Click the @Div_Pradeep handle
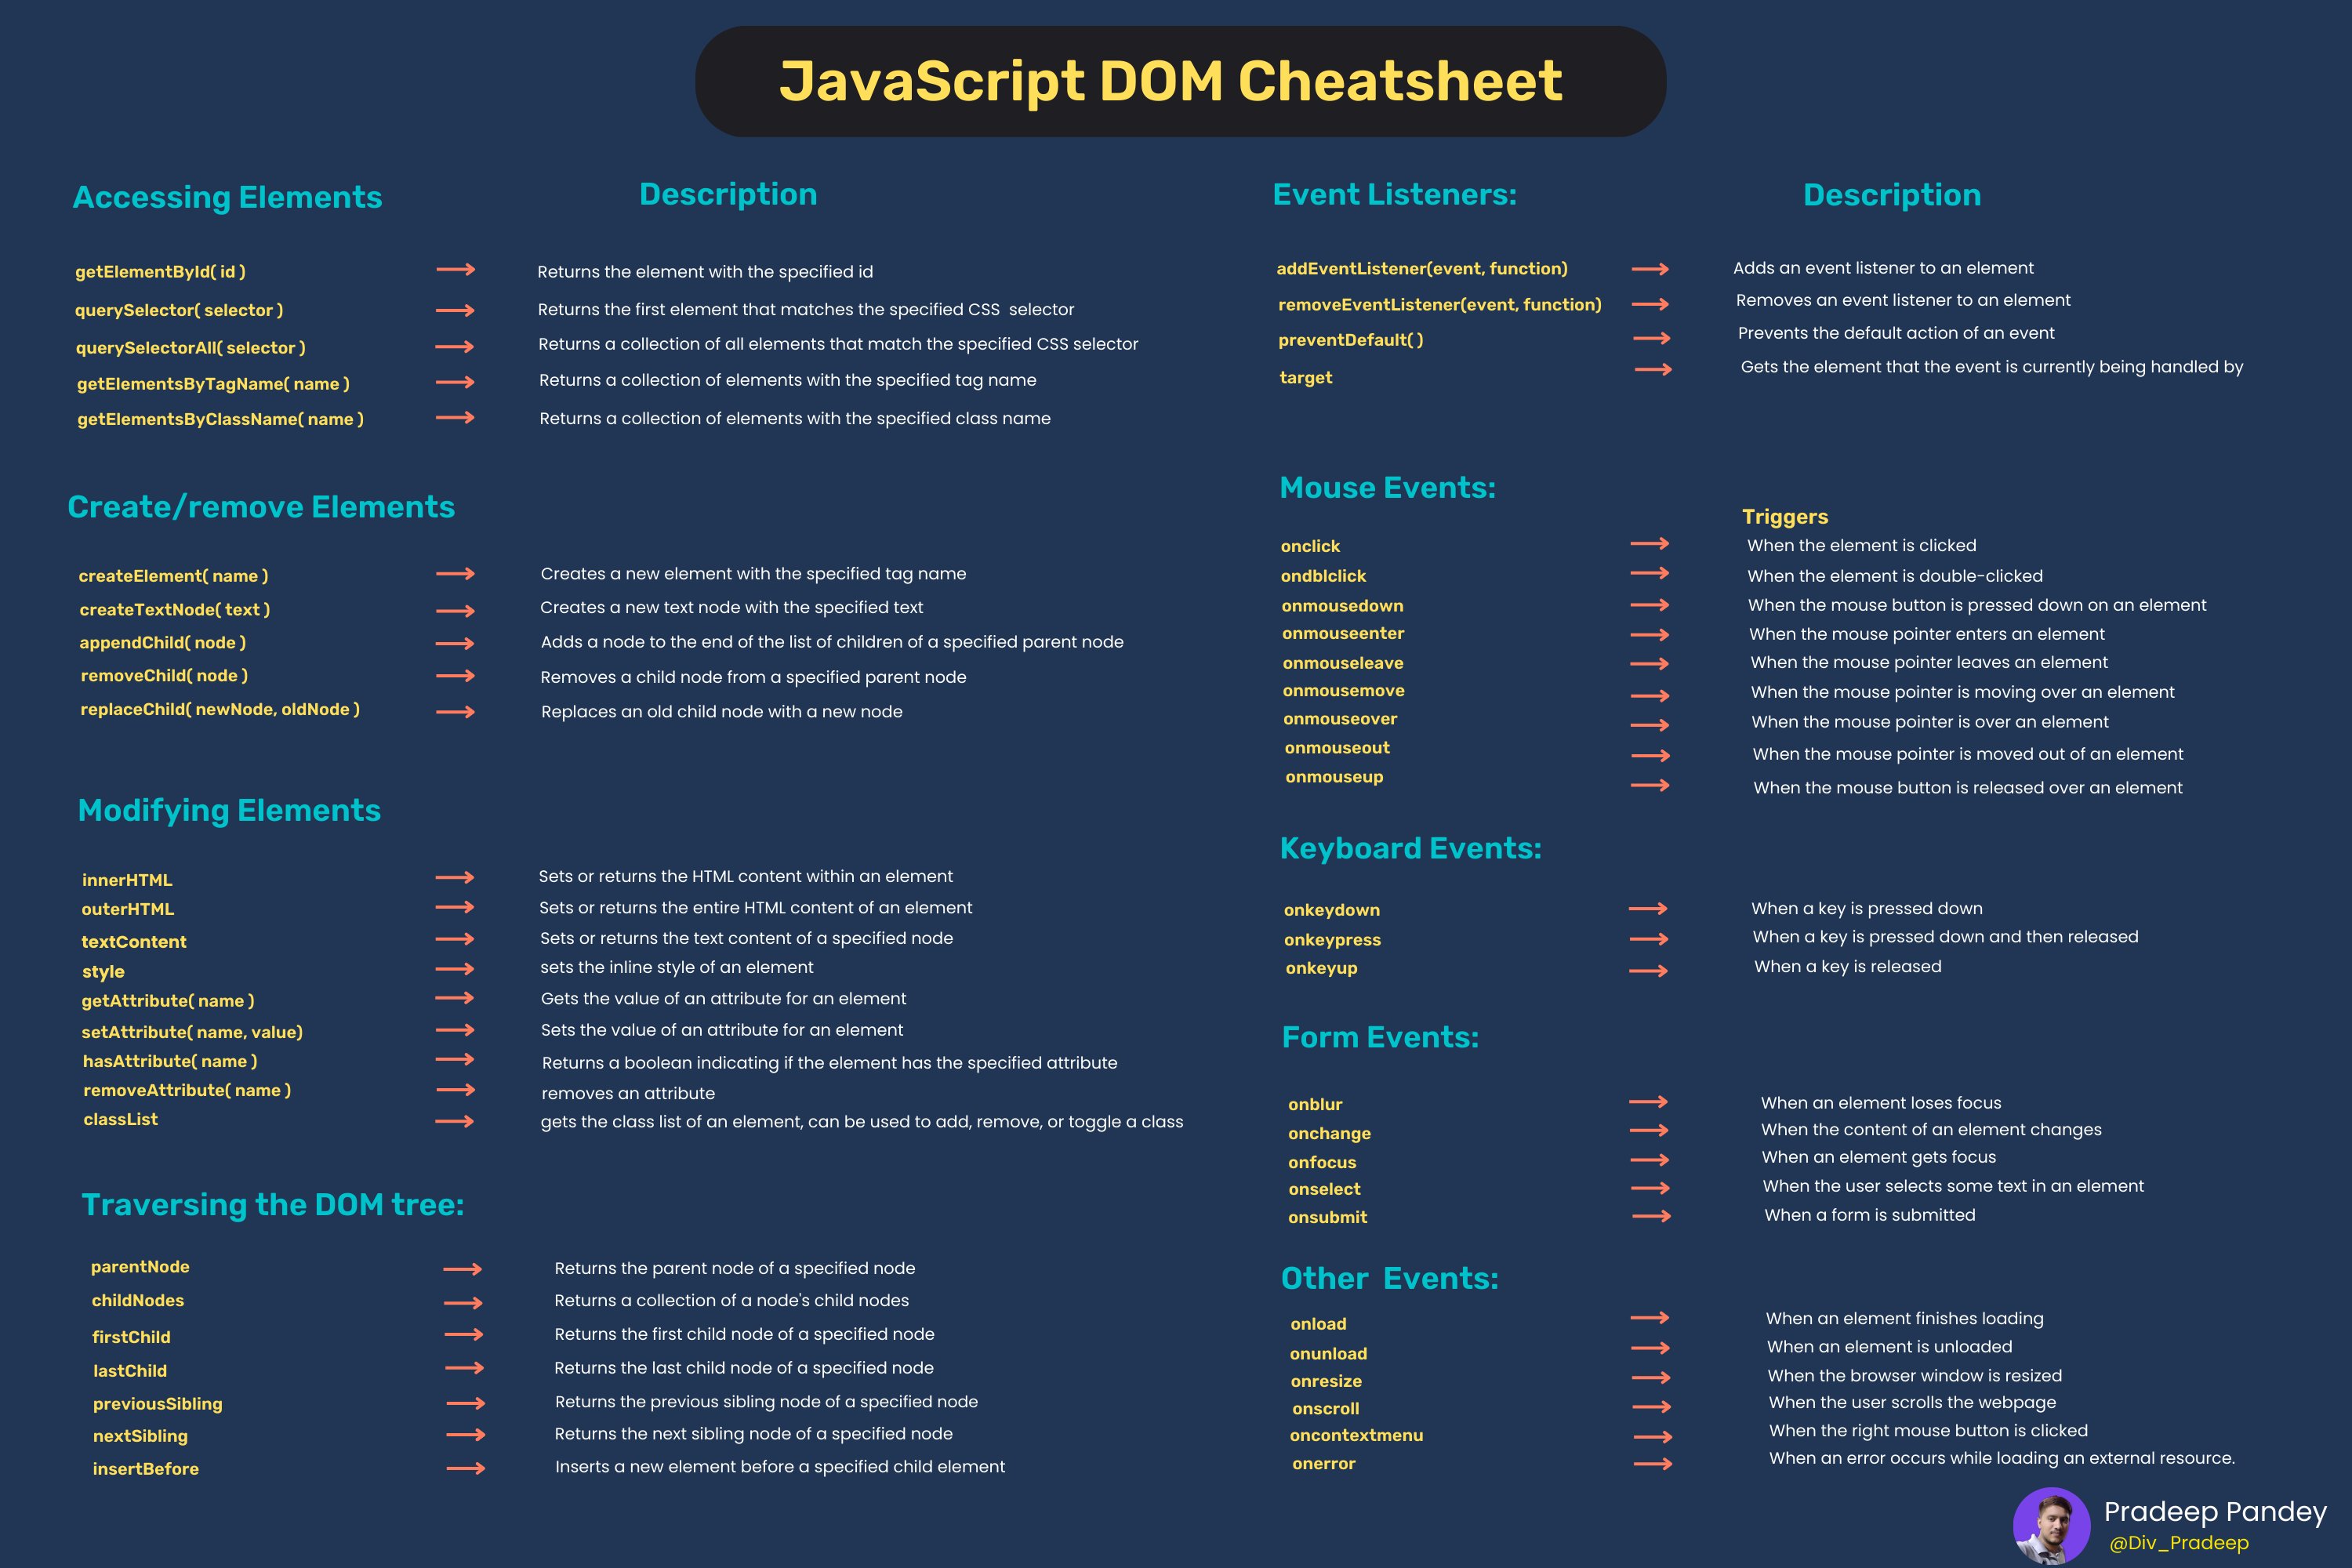The height and width of the screenshot is (1568, 2352). 2179,1543
